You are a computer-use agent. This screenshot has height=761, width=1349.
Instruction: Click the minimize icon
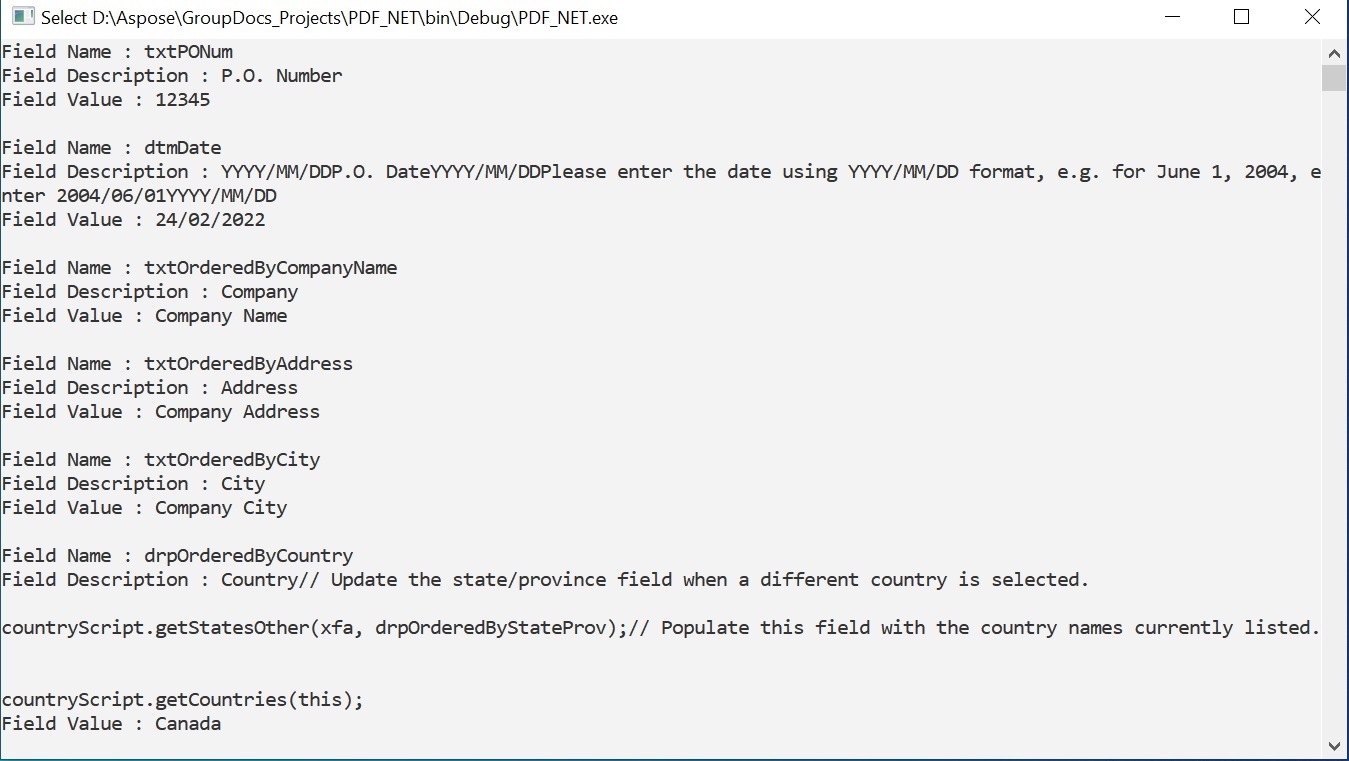(x=1170, y=17)
